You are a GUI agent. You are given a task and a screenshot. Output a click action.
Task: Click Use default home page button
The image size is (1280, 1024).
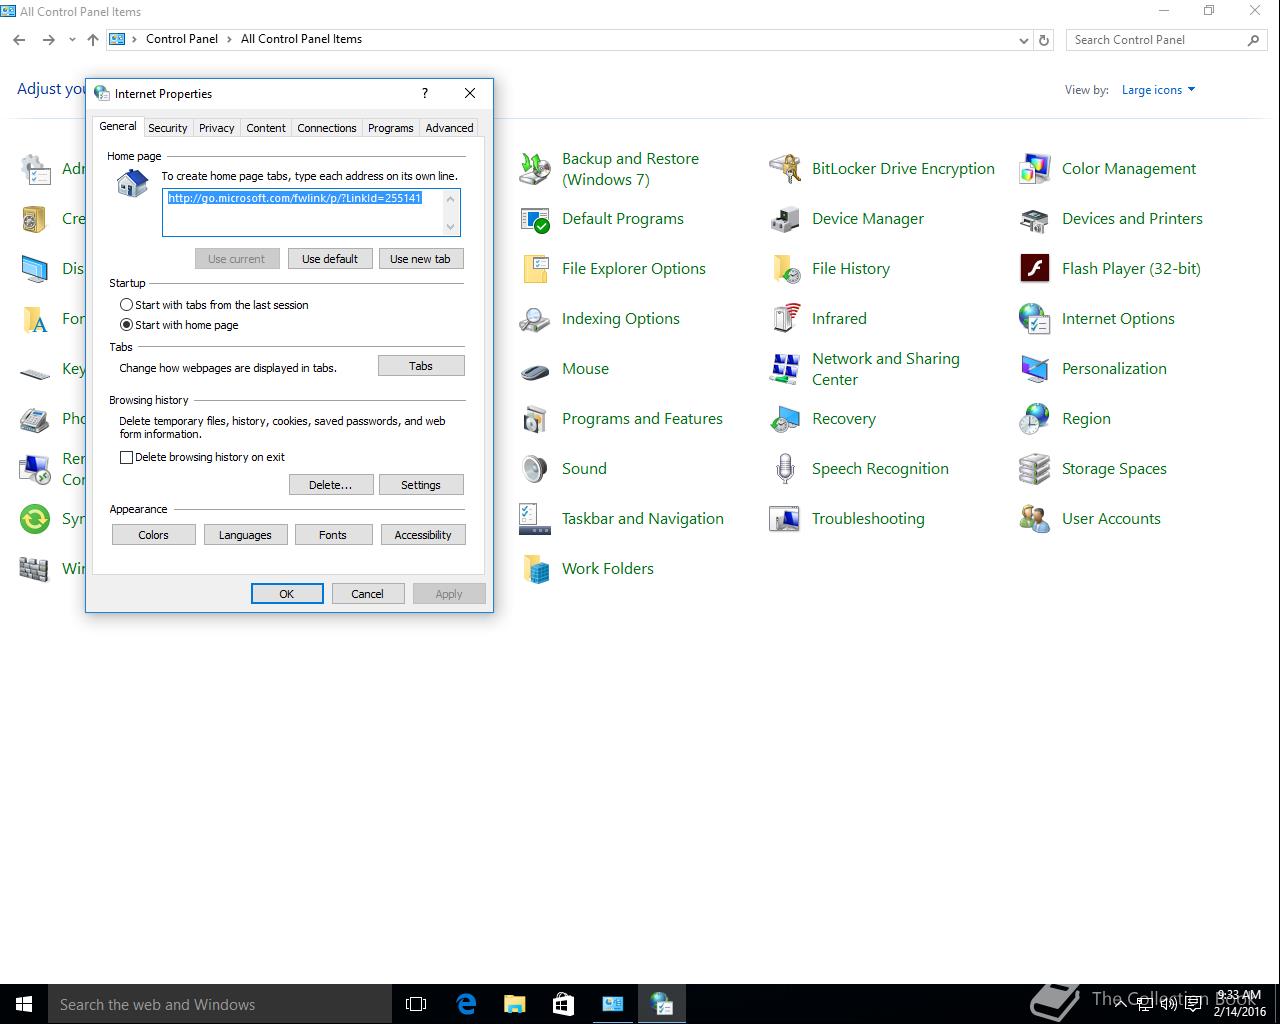coord(330,259)
